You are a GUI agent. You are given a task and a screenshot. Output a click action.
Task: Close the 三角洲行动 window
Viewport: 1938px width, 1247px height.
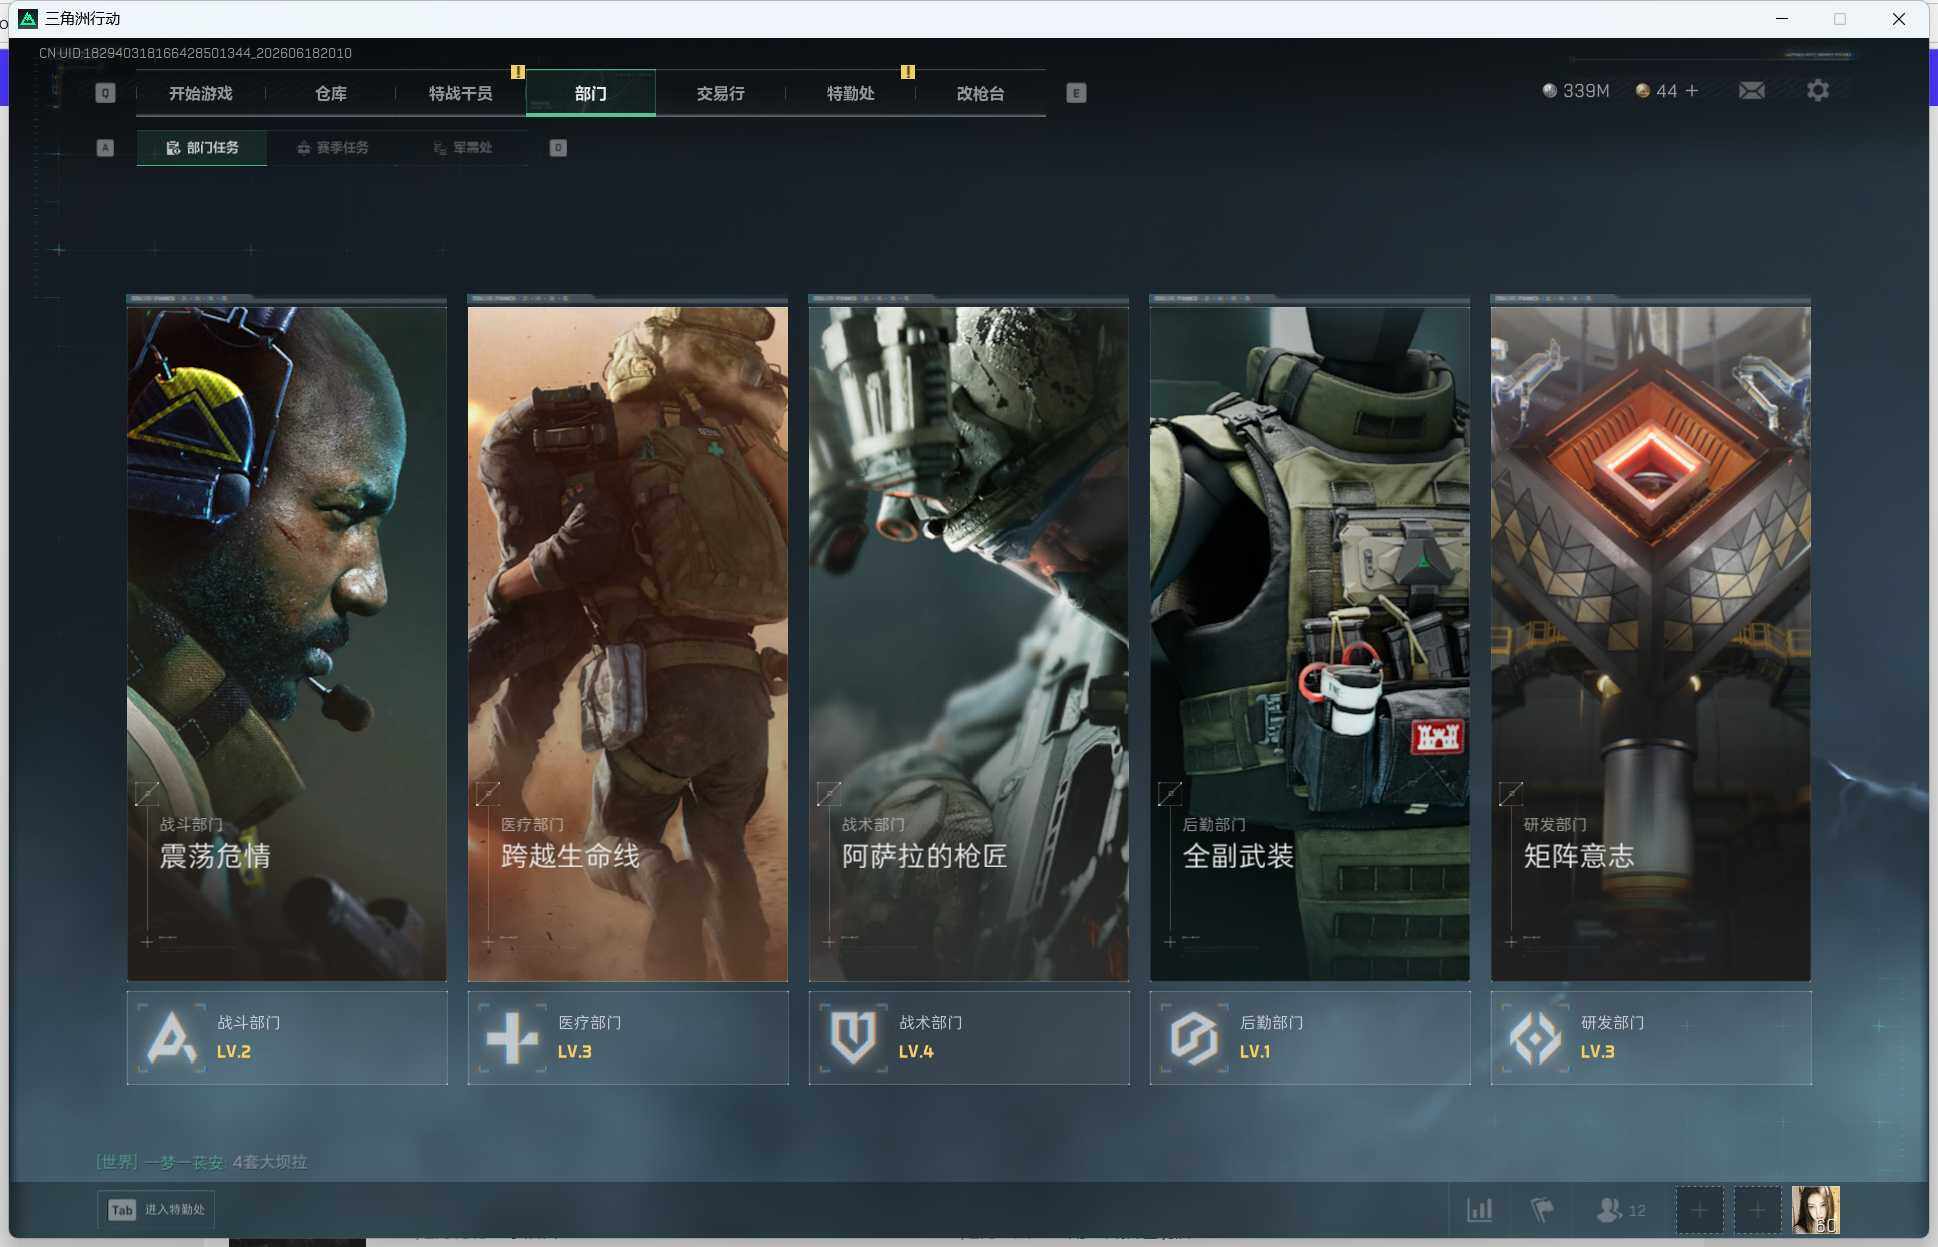[x=1899, y=19]
